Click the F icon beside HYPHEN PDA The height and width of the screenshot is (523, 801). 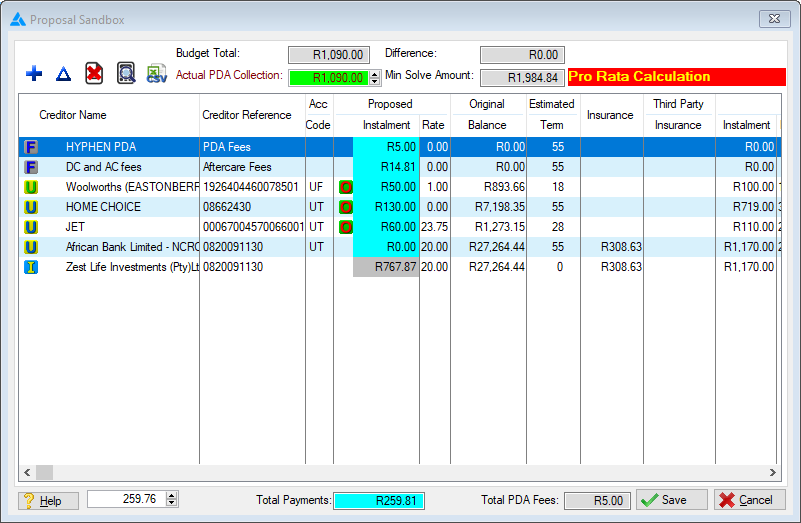pos(30,147)
